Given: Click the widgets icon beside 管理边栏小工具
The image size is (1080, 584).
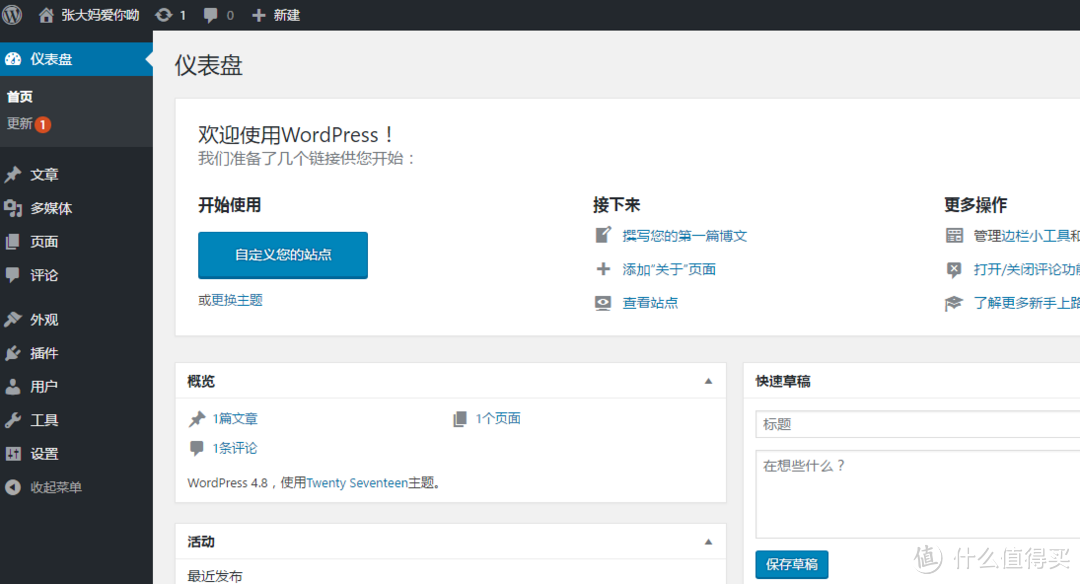Looking at the screenshot, I should coord(954,236).
